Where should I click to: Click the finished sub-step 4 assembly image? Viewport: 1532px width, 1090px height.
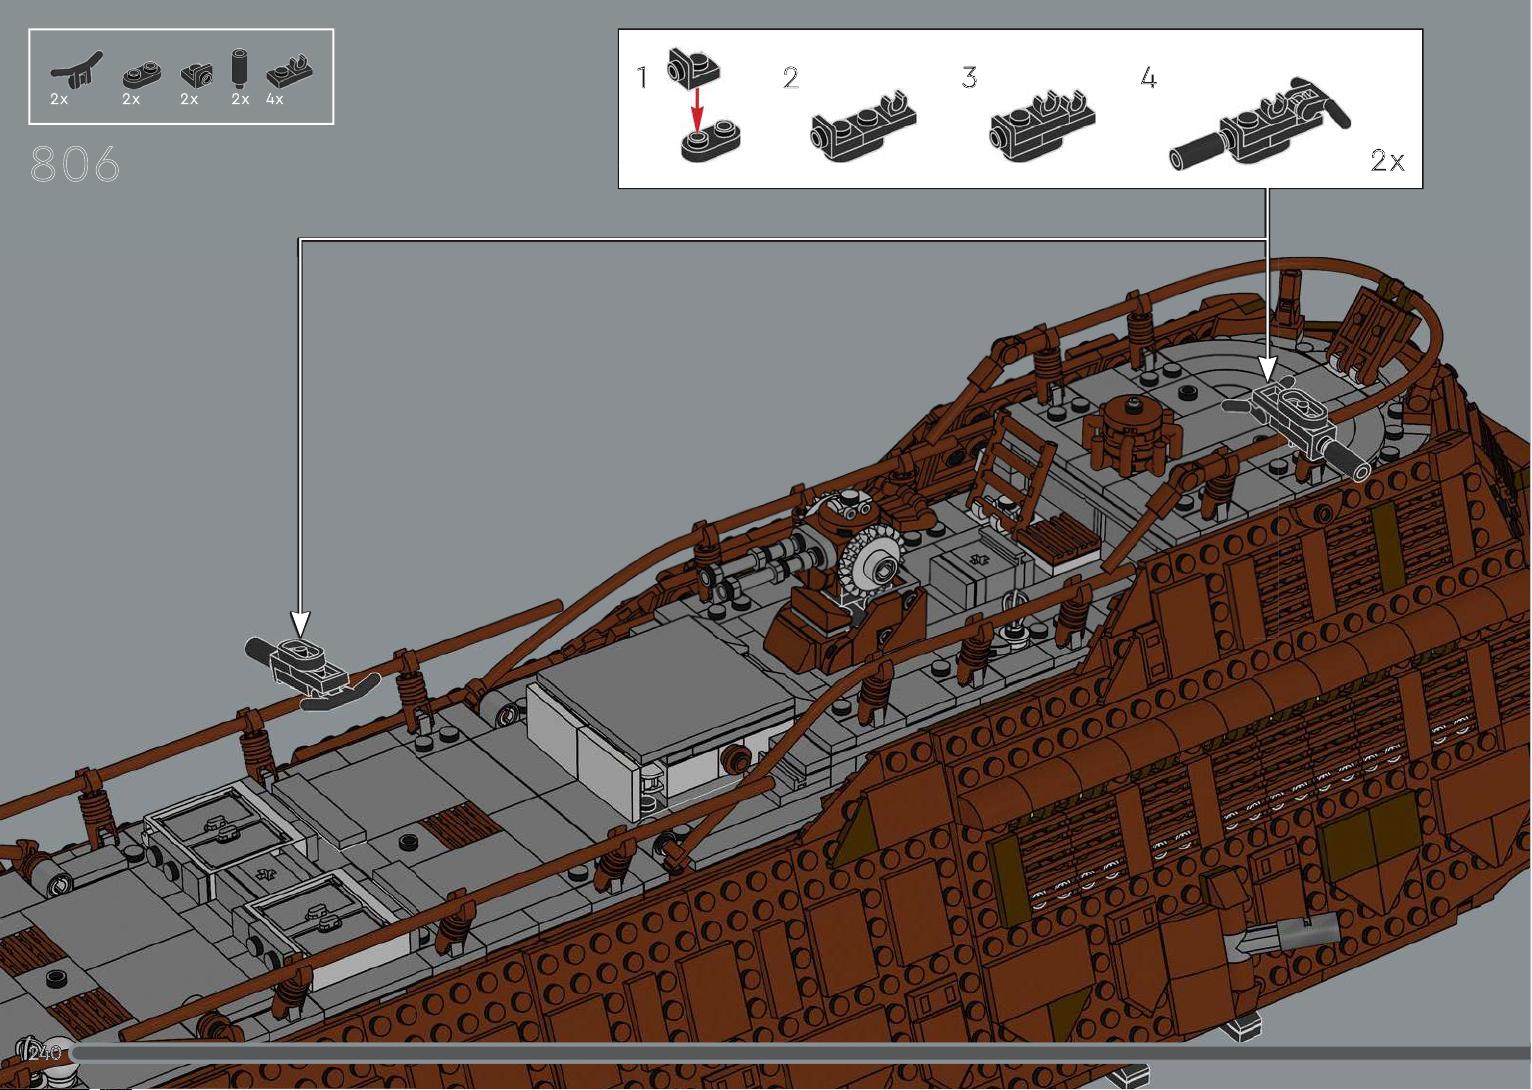tap(1260, 124)
